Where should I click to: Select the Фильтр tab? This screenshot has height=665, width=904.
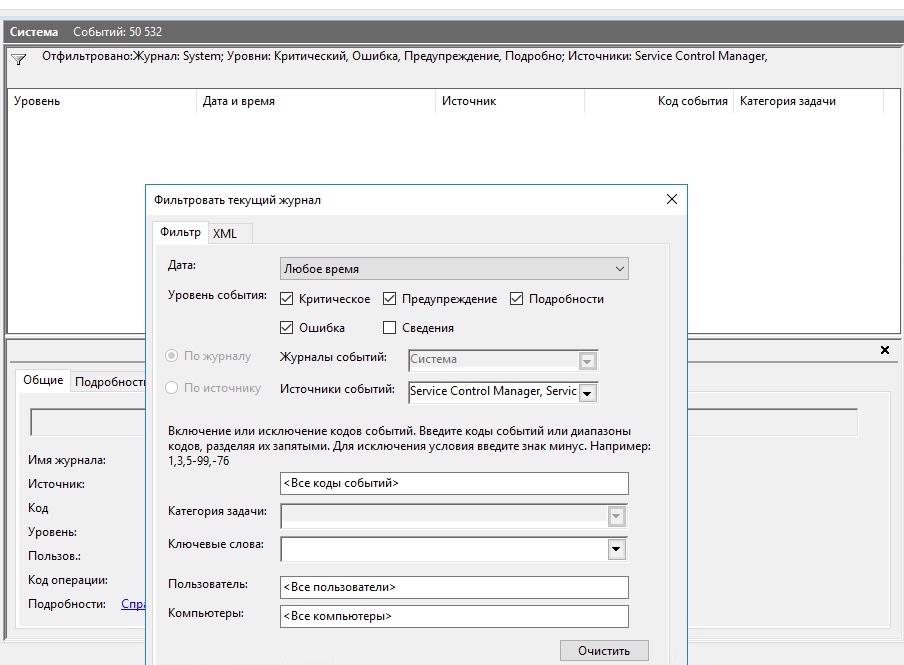coord(180,232)
